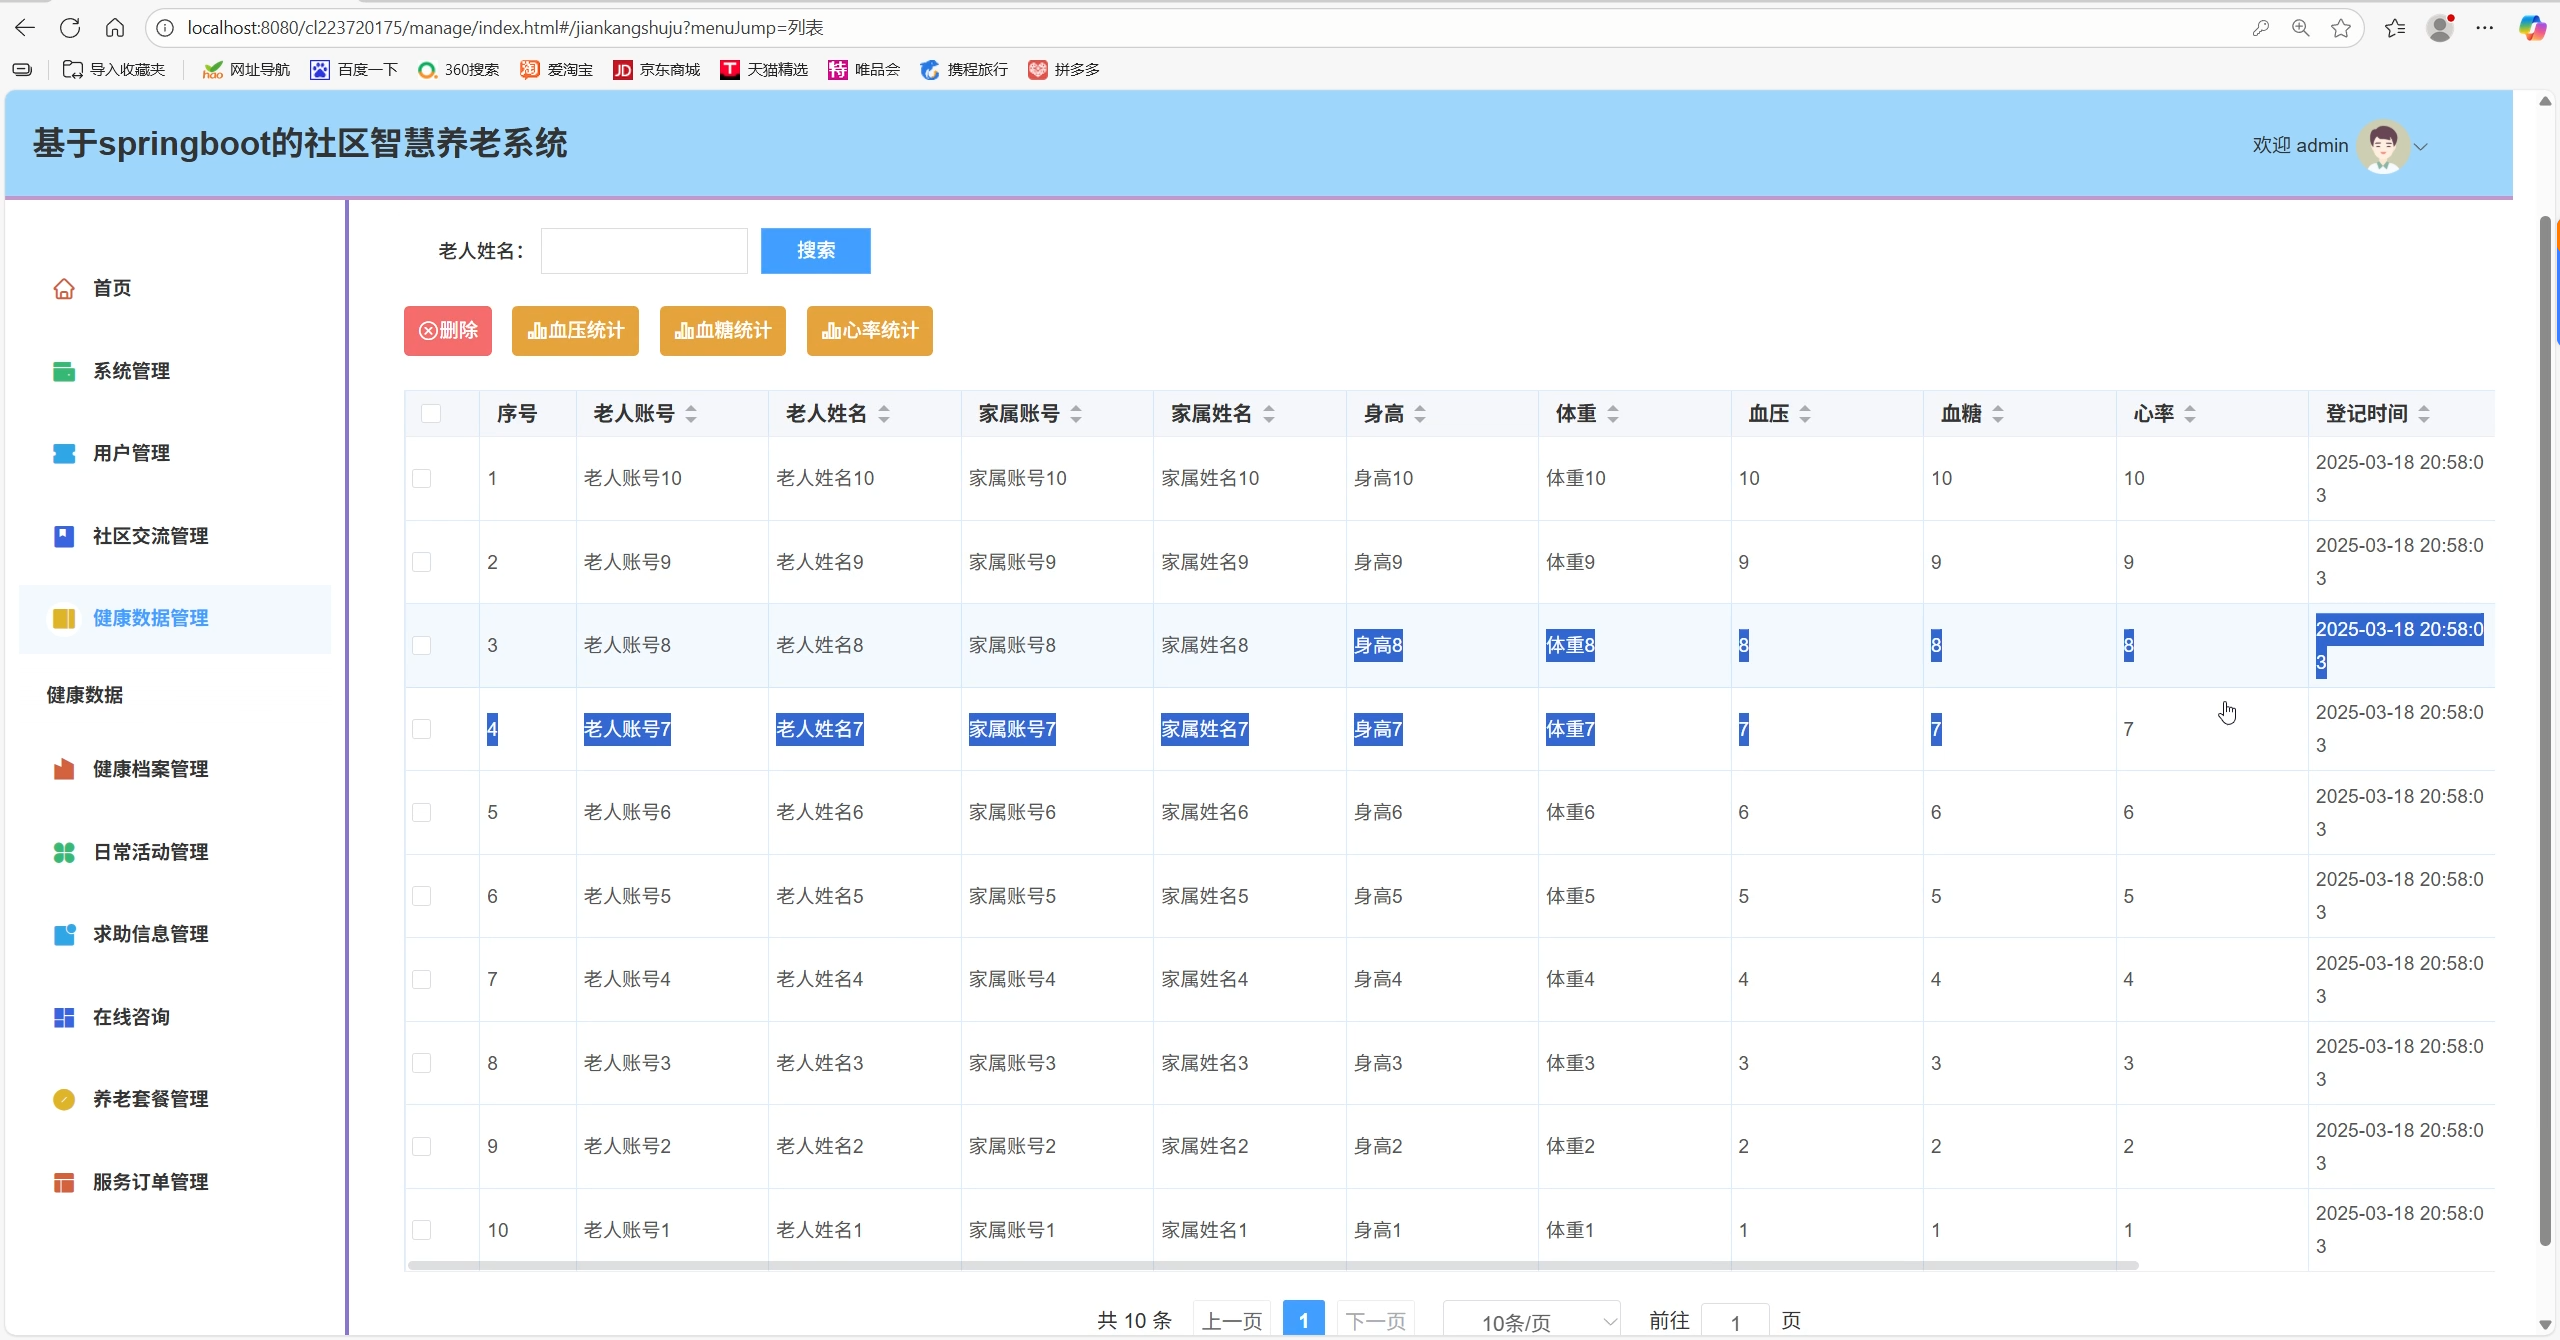The height and width of the screenshot is (1340, 2560).
Task: Click the 健康档案管理 orange icon
Action: point(64,770)
